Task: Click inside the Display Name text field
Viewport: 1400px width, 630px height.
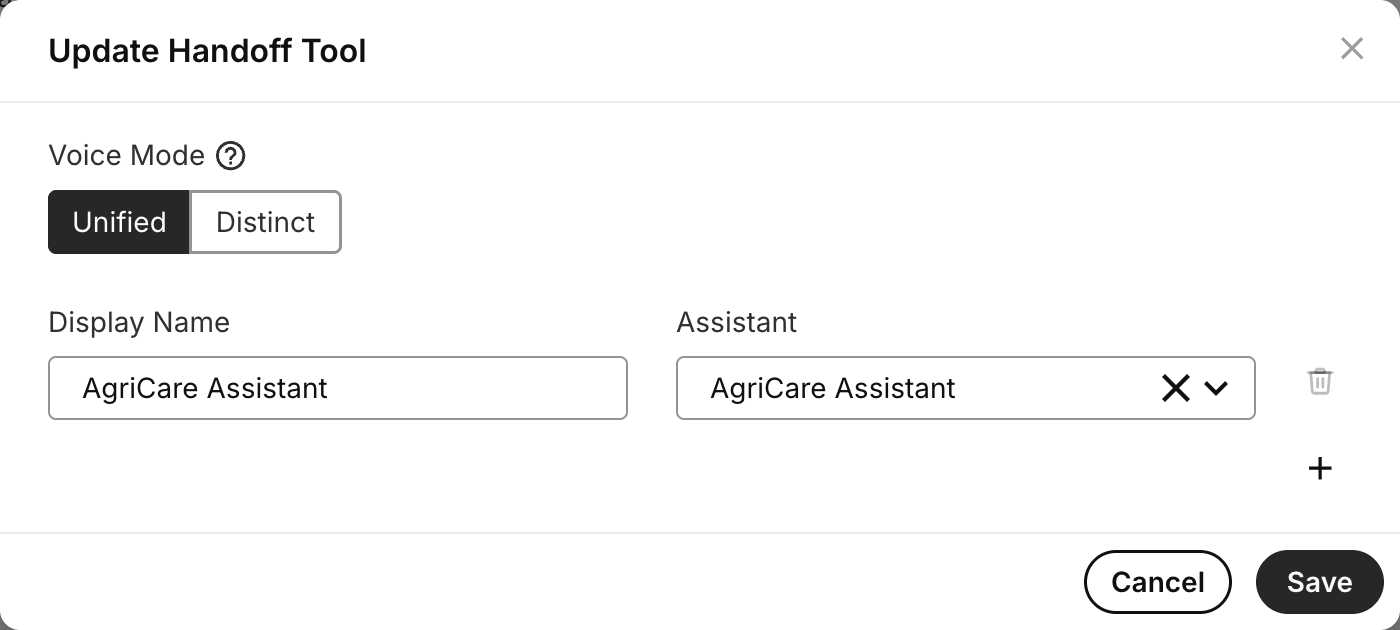Action: pyautogui.click(x=337, y=388)
